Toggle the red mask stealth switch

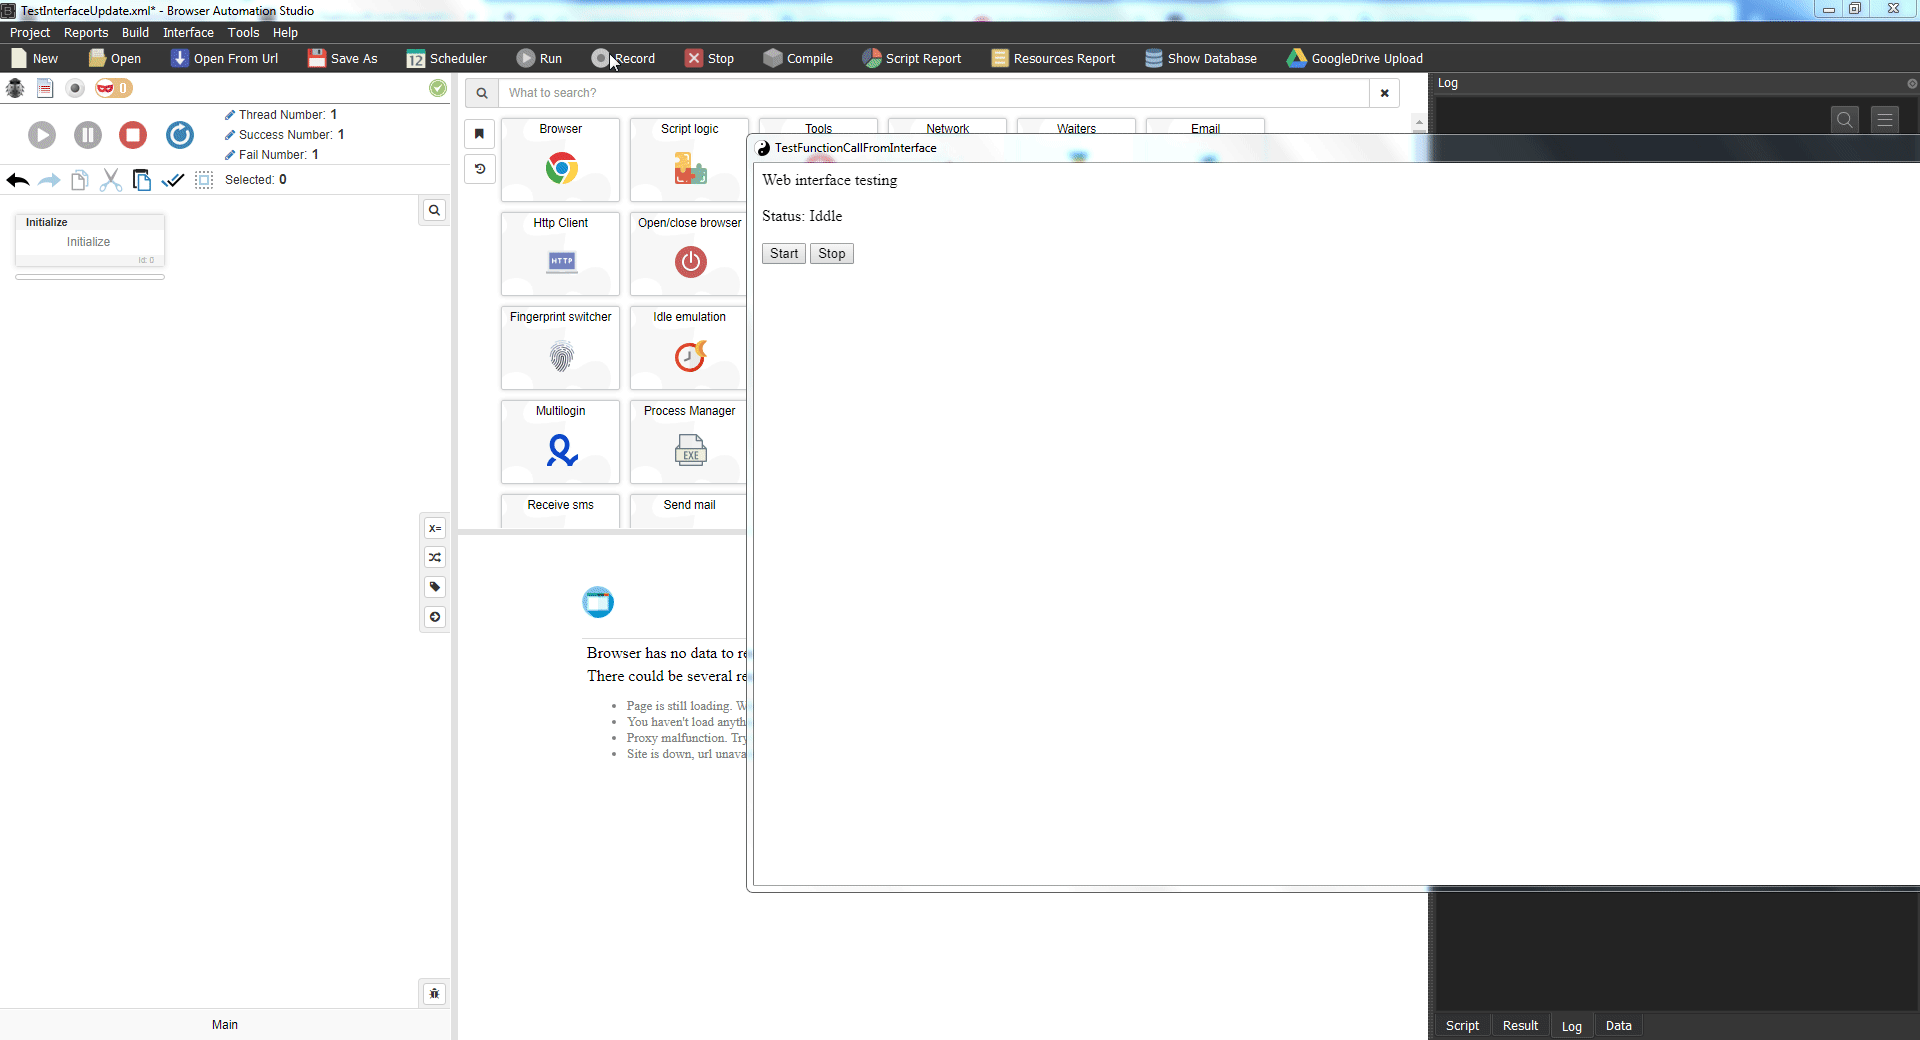[113, 88]
